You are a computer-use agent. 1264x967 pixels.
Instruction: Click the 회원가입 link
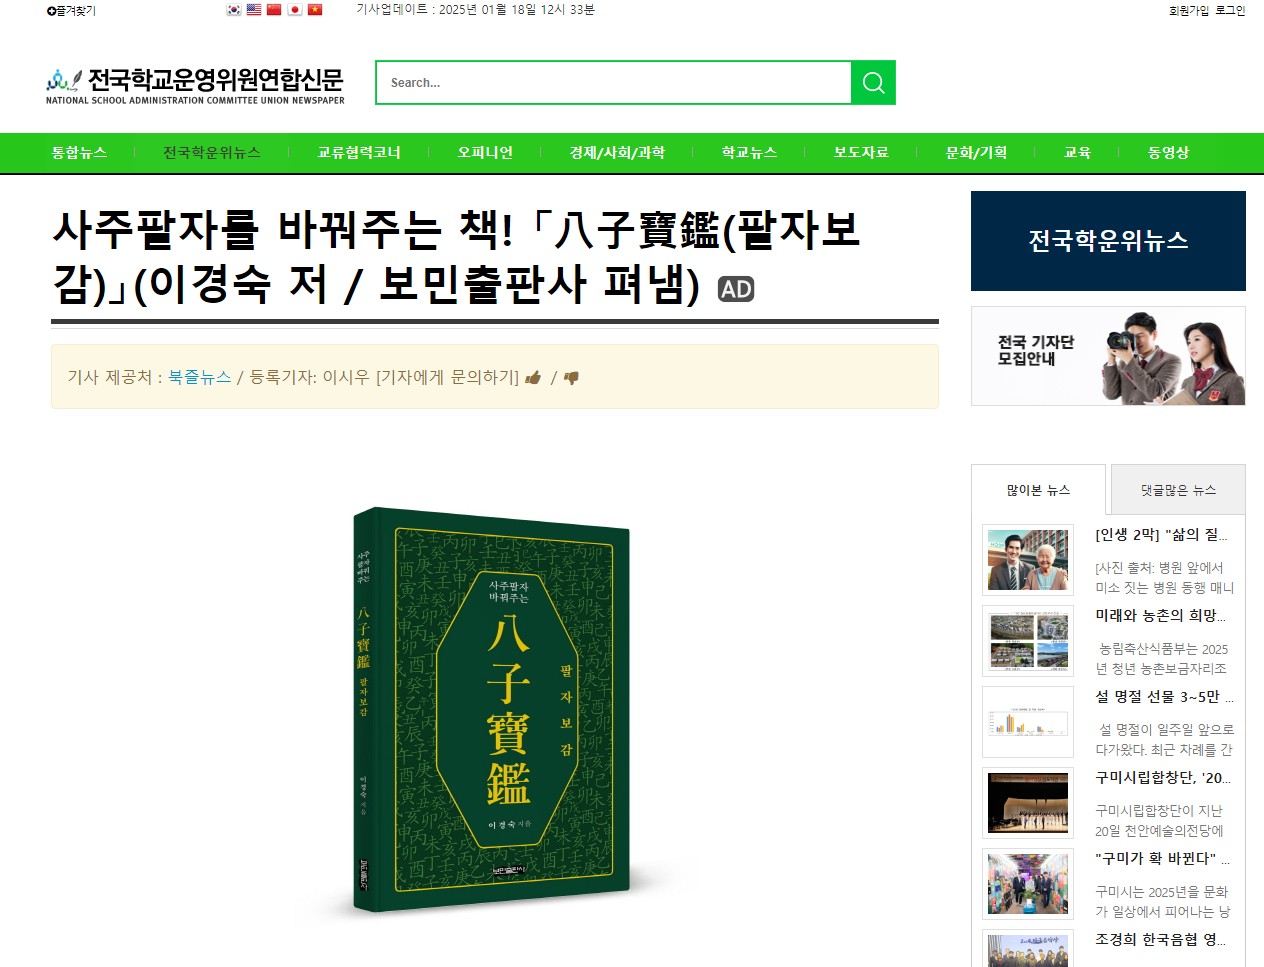1189,10
